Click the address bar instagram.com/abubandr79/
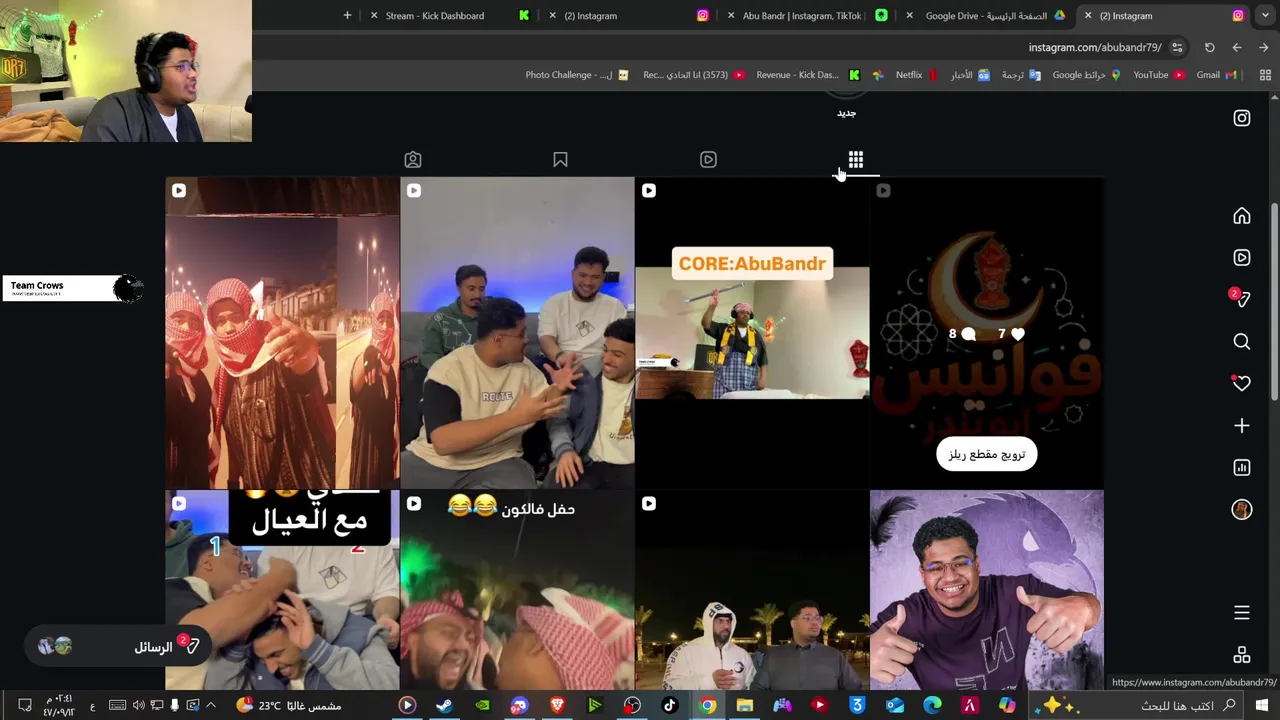The width and height of the screenshot is (1280, 720). click(x=1095, y=47)
